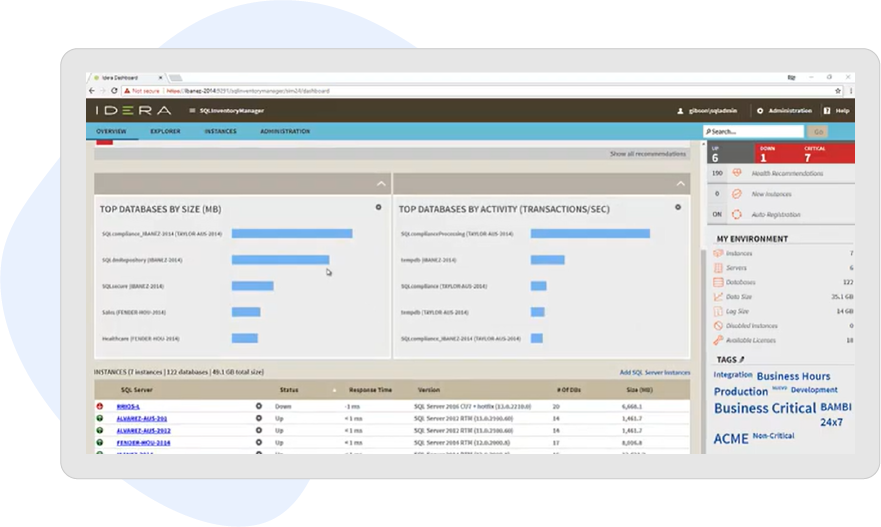Open Health Recommendations heart icon
The height and width of the screenshot is (527, 881).
click(x=737, y=173)
